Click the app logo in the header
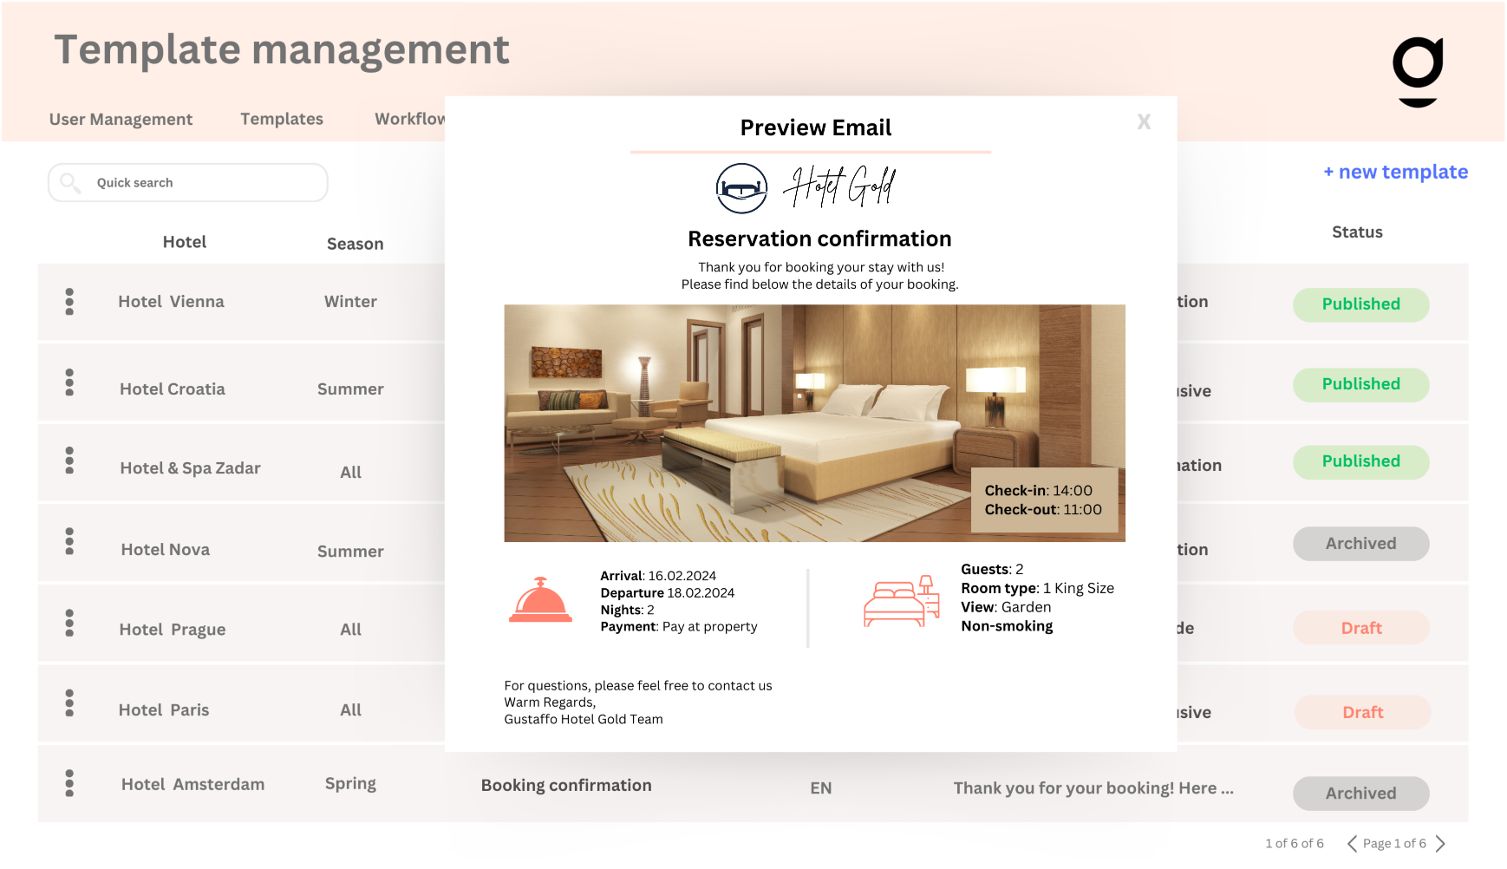The height and width of the screenshot is (869, 1507). click(x=1418, y=71)
